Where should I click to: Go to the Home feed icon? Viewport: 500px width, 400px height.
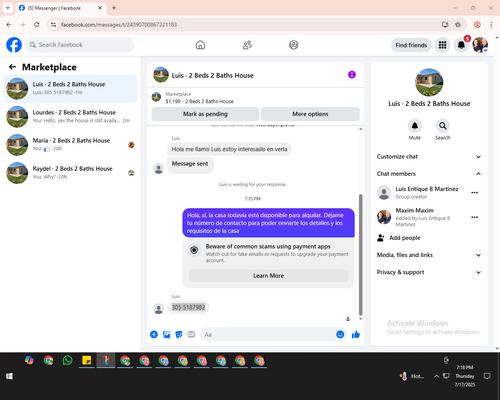(200, 45)
